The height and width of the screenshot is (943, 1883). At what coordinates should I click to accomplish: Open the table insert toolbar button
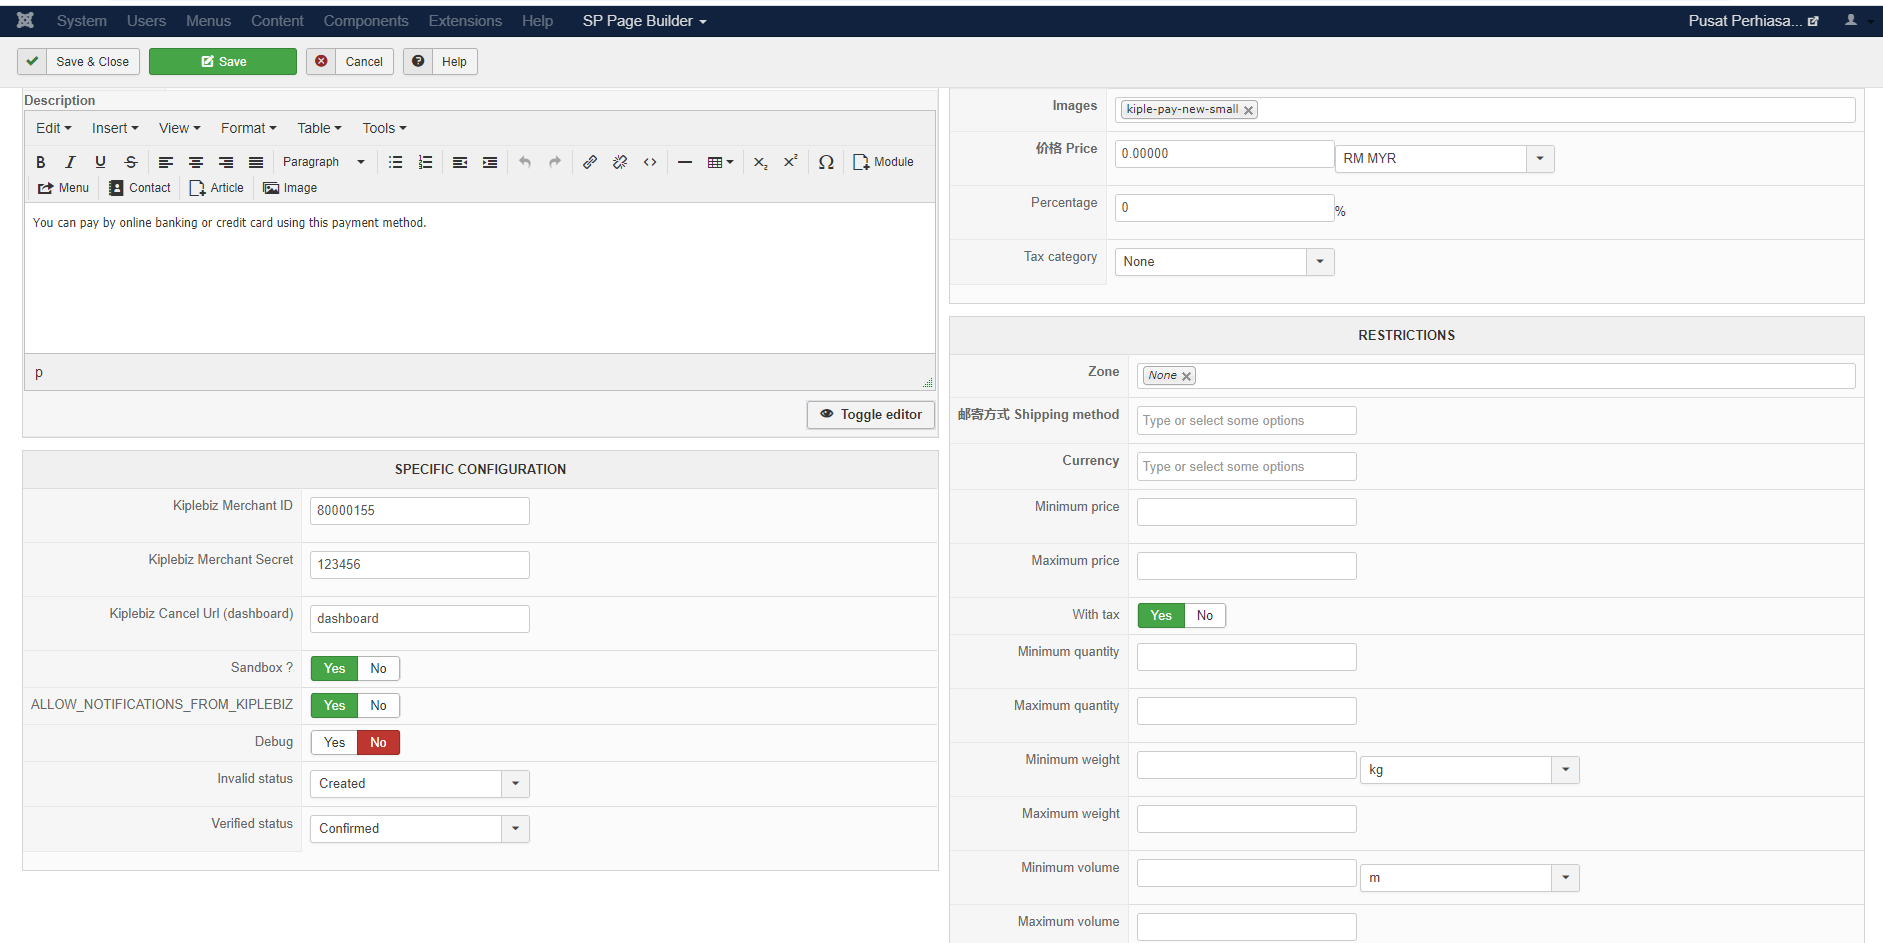click(720, 162)
